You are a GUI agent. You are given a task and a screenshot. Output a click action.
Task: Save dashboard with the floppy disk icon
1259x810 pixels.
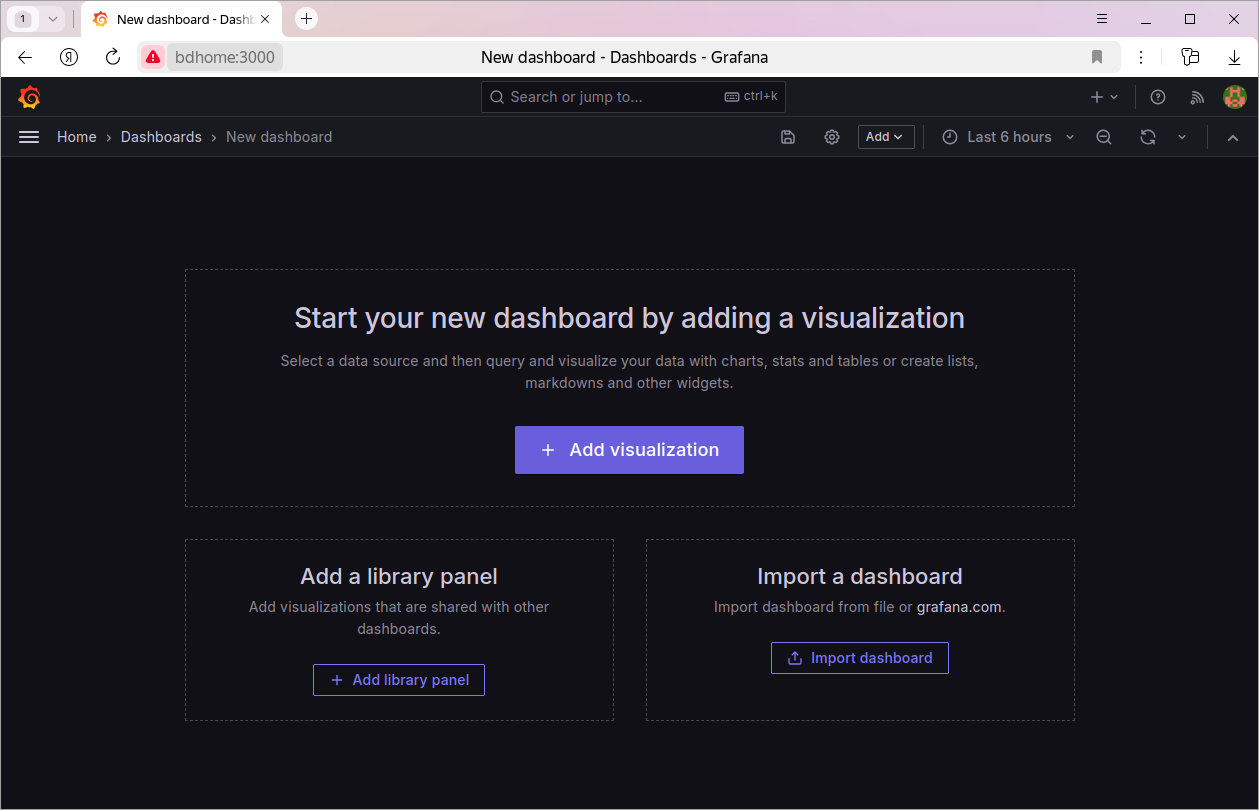click(788, 137)
